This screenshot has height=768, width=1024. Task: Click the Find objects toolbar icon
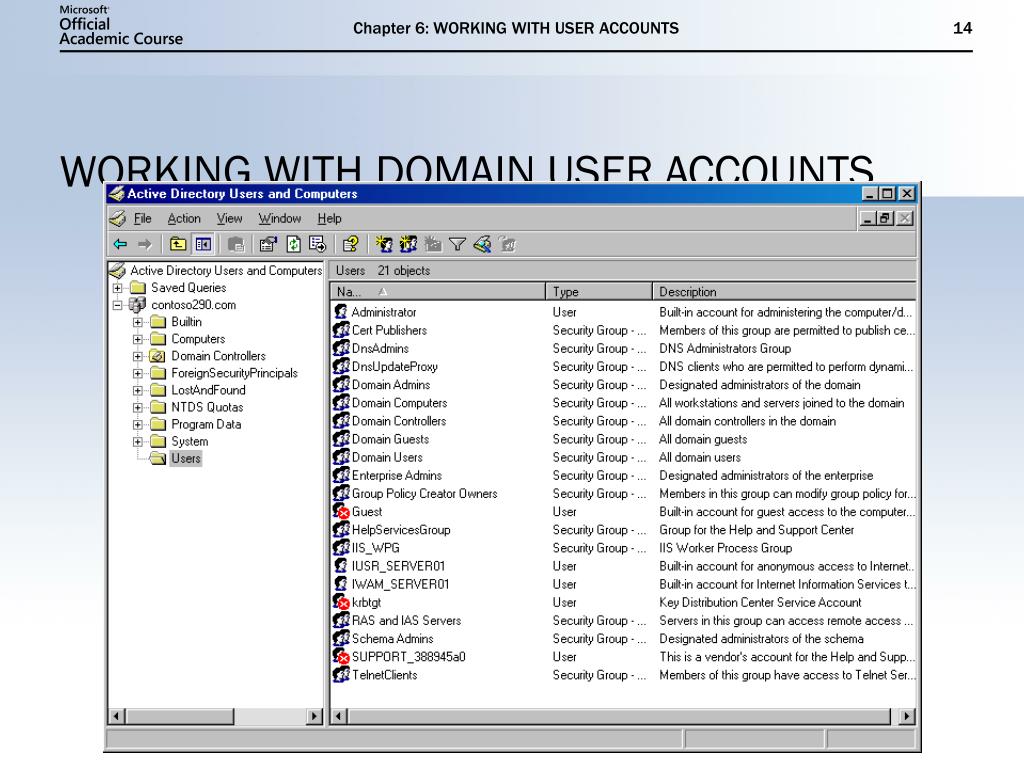[x=482, y=244]
